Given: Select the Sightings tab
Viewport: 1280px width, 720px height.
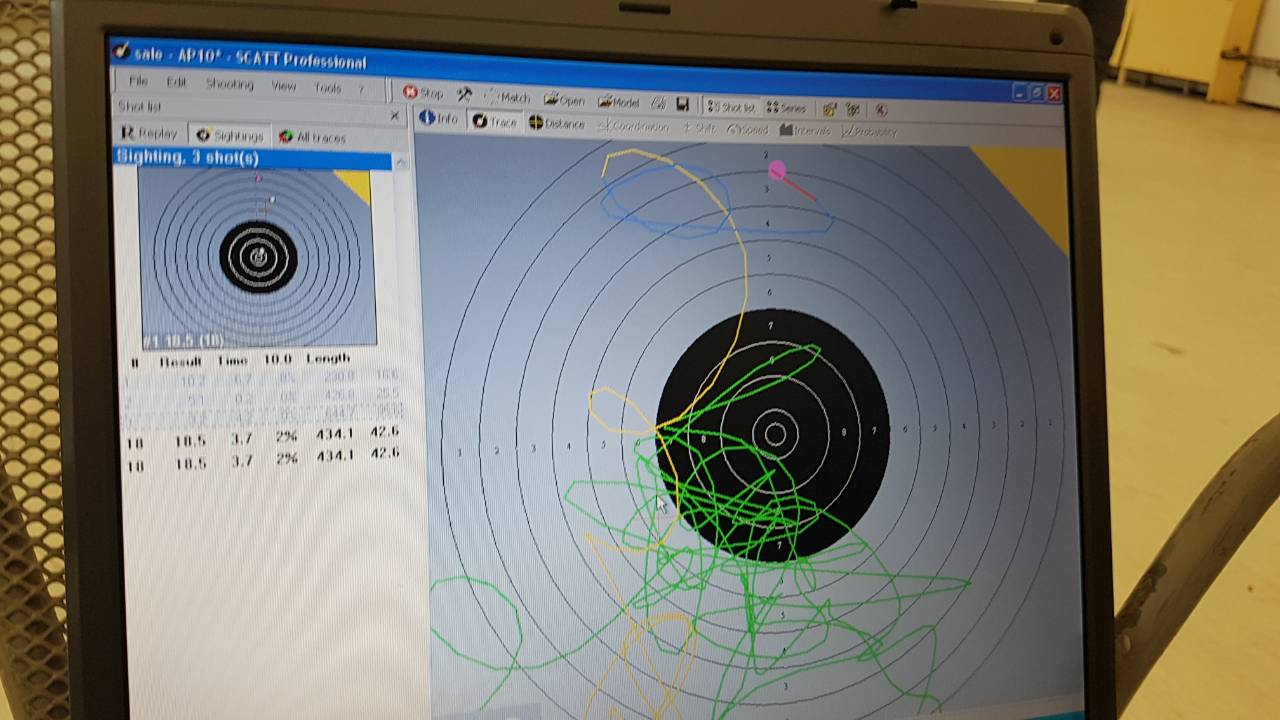Looking at the screenshot, I should pos(230,135).
